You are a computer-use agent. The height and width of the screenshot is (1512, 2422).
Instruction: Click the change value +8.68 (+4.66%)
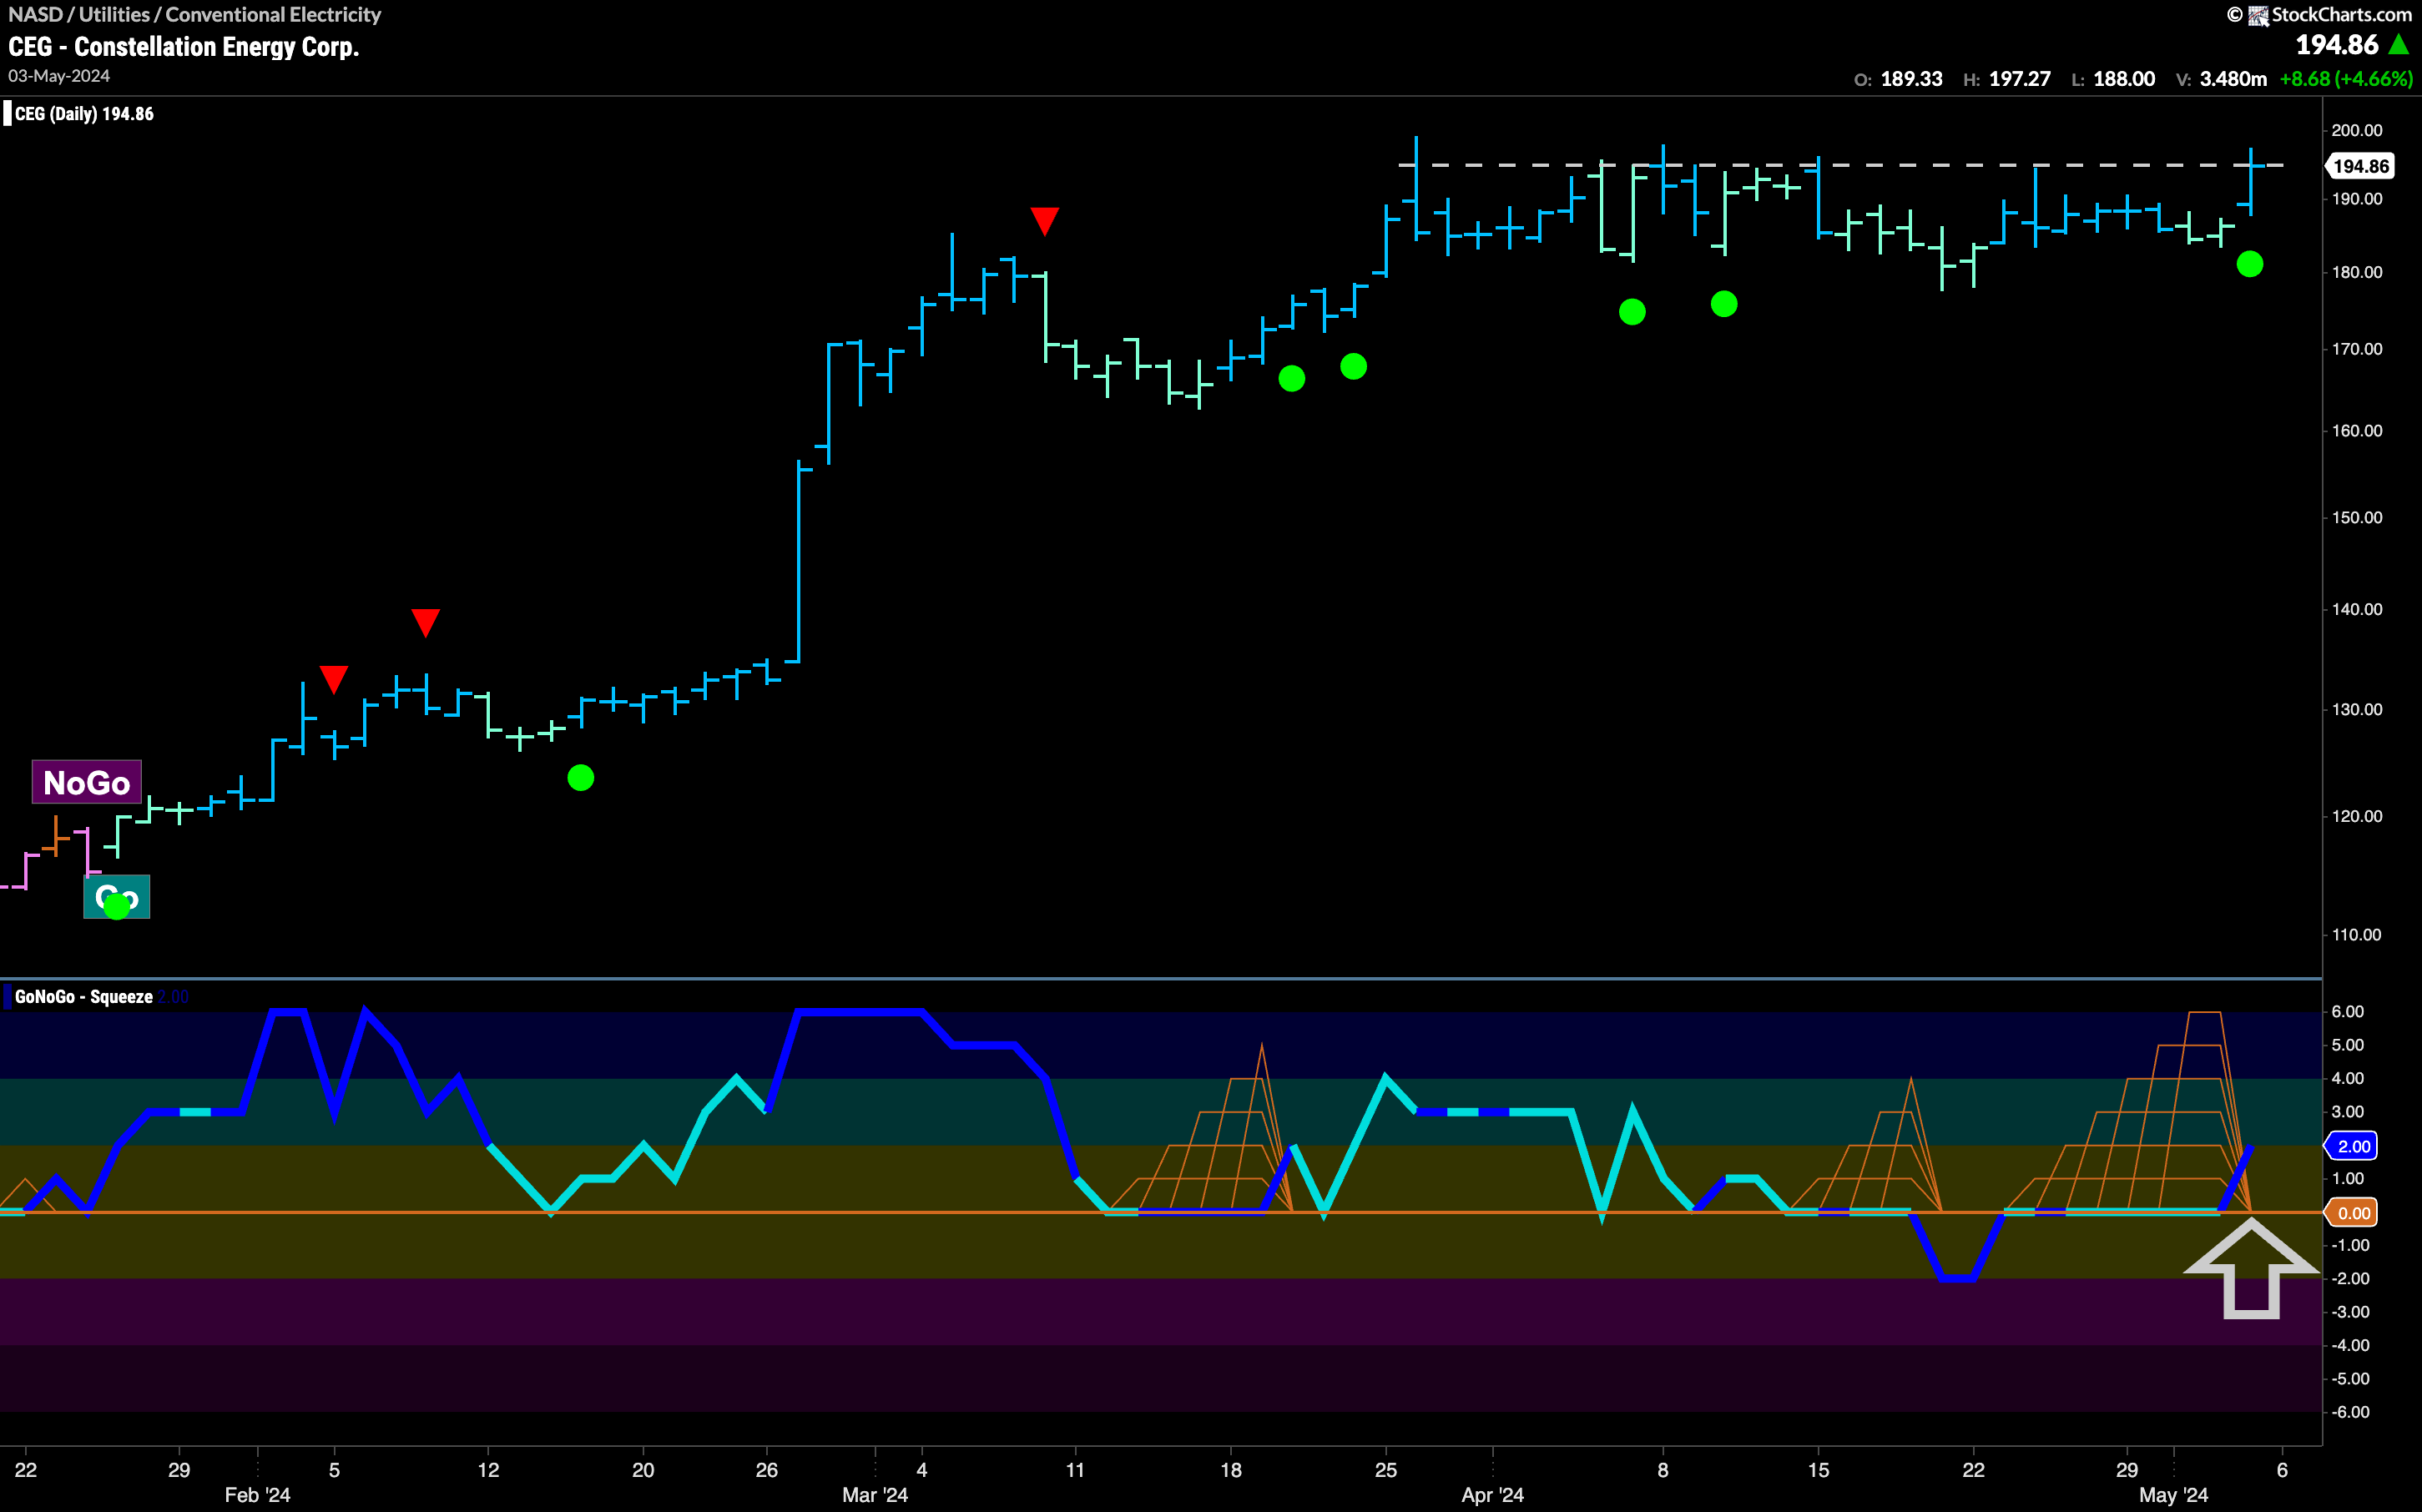2346,79
